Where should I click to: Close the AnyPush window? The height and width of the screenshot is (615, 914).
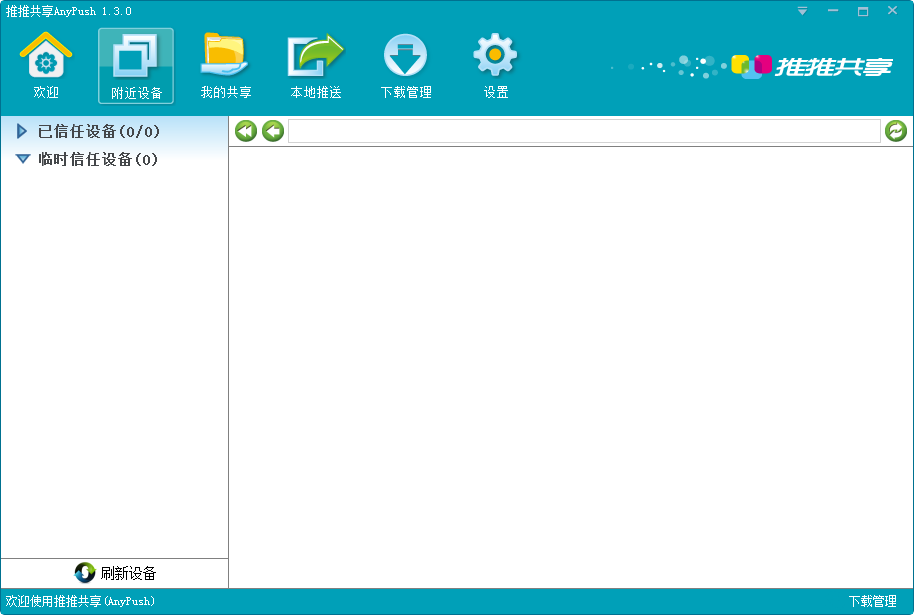892,10
